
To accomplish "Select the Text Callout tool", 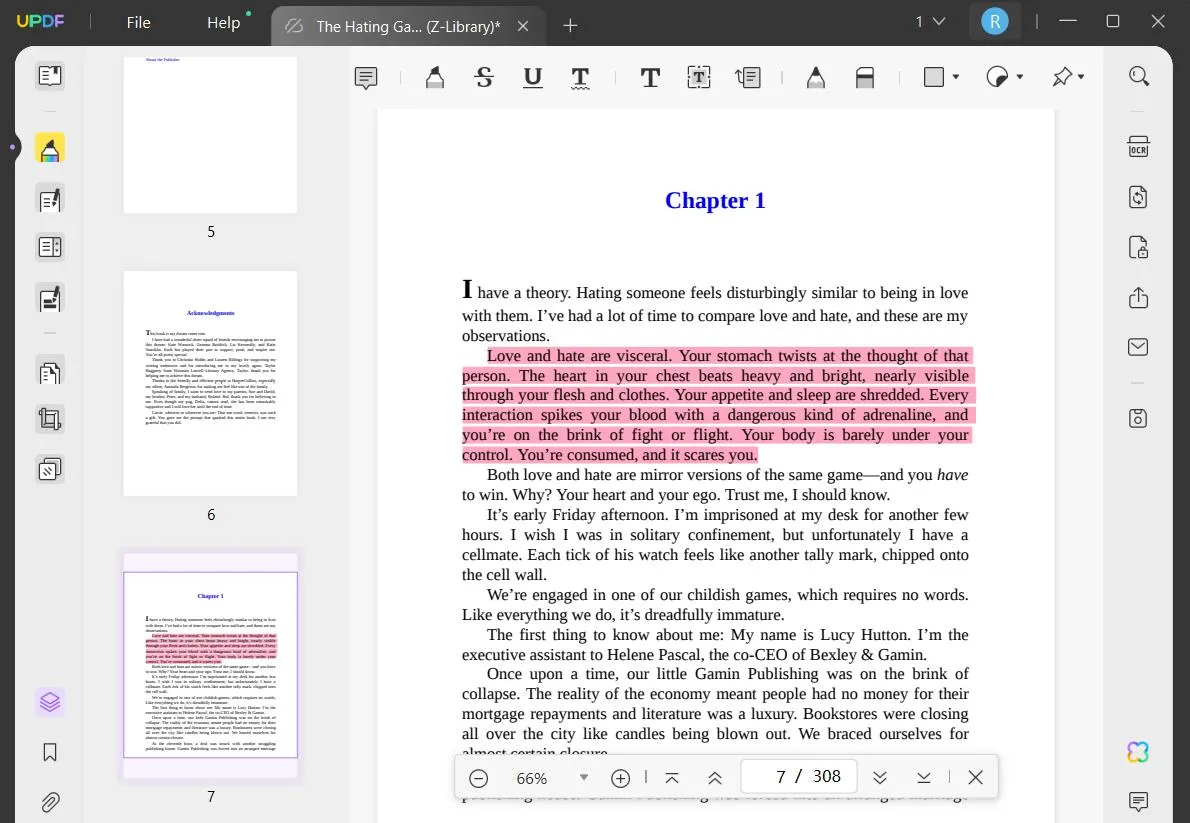I will point(748,77).
